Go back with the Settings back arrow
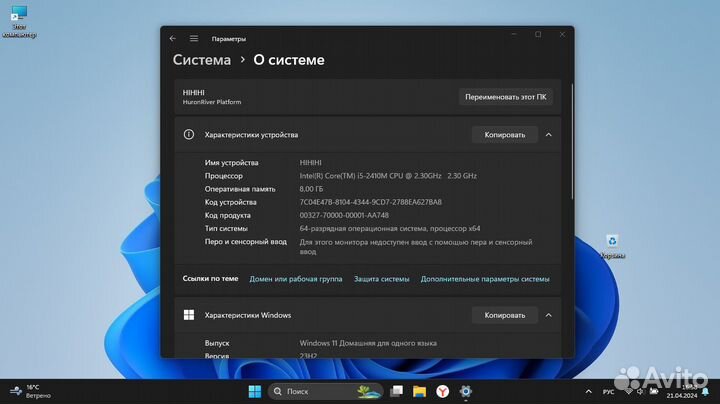The image size is (720, 404). [173, 39]
